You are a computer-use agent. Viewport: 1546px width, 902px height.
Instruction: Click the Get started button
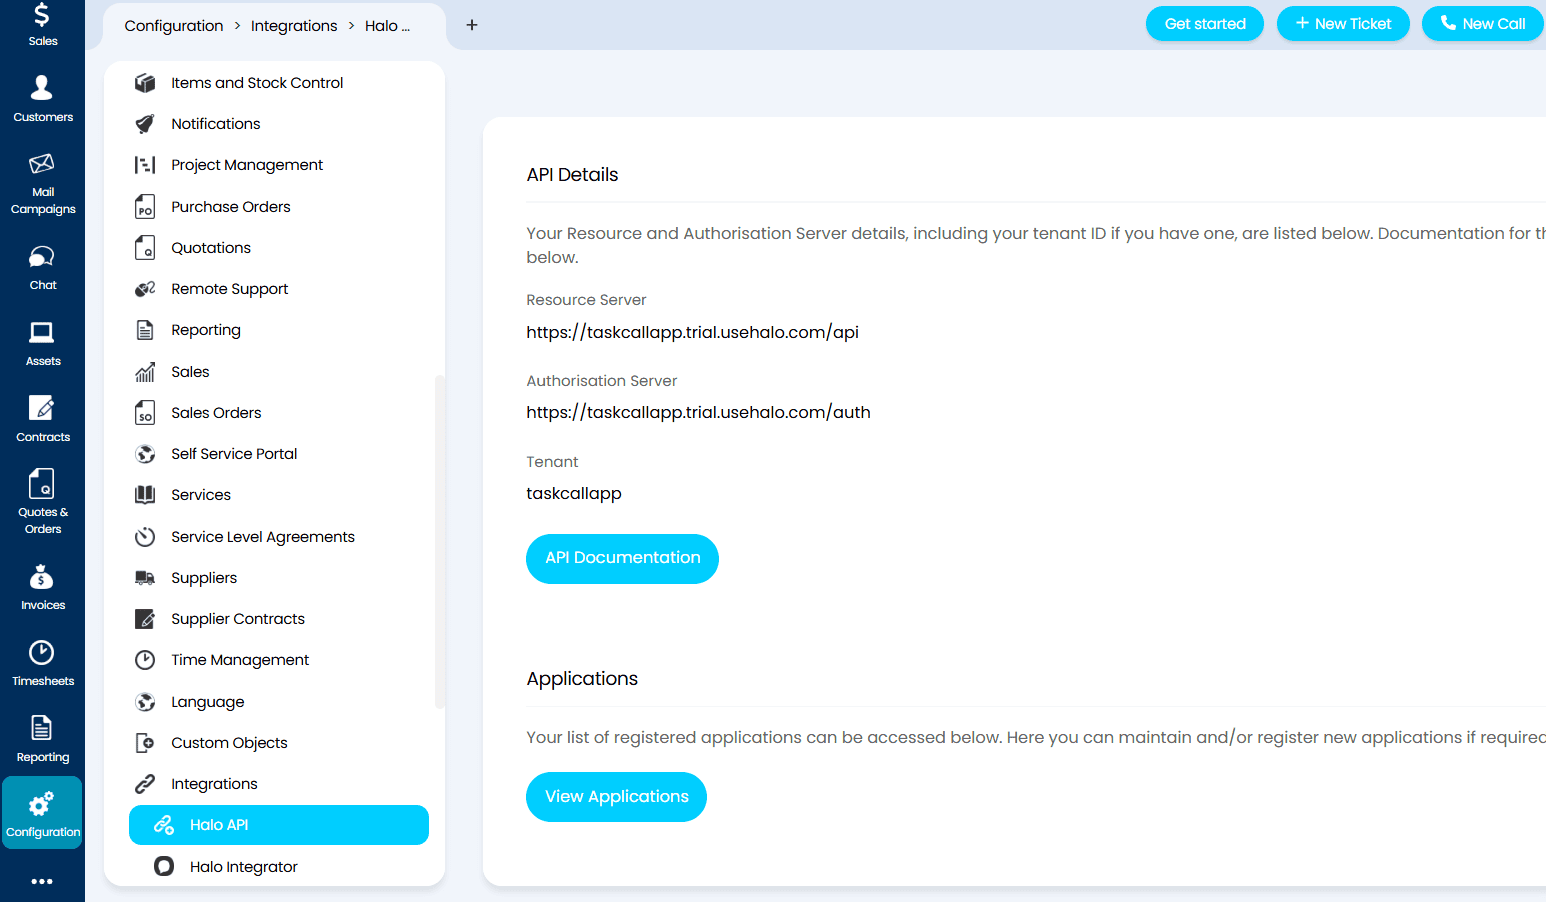[1205, 24]
